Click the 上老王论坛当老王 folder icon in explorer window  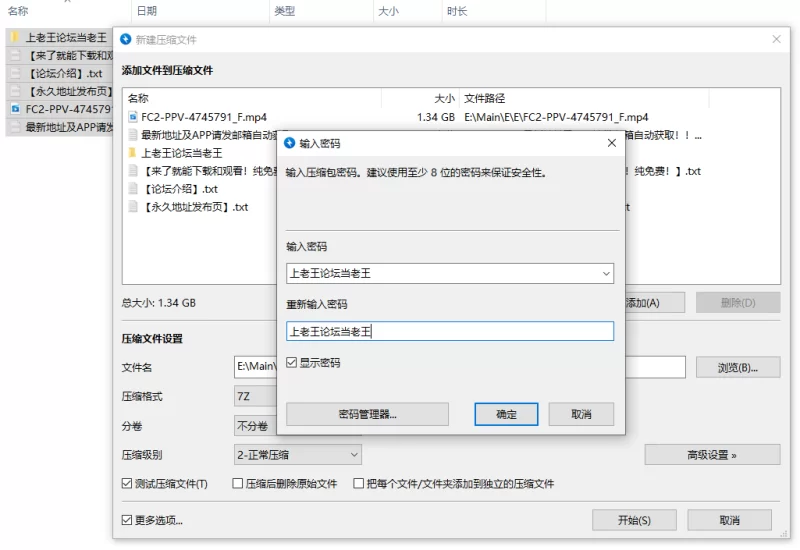tap(15, 37)
